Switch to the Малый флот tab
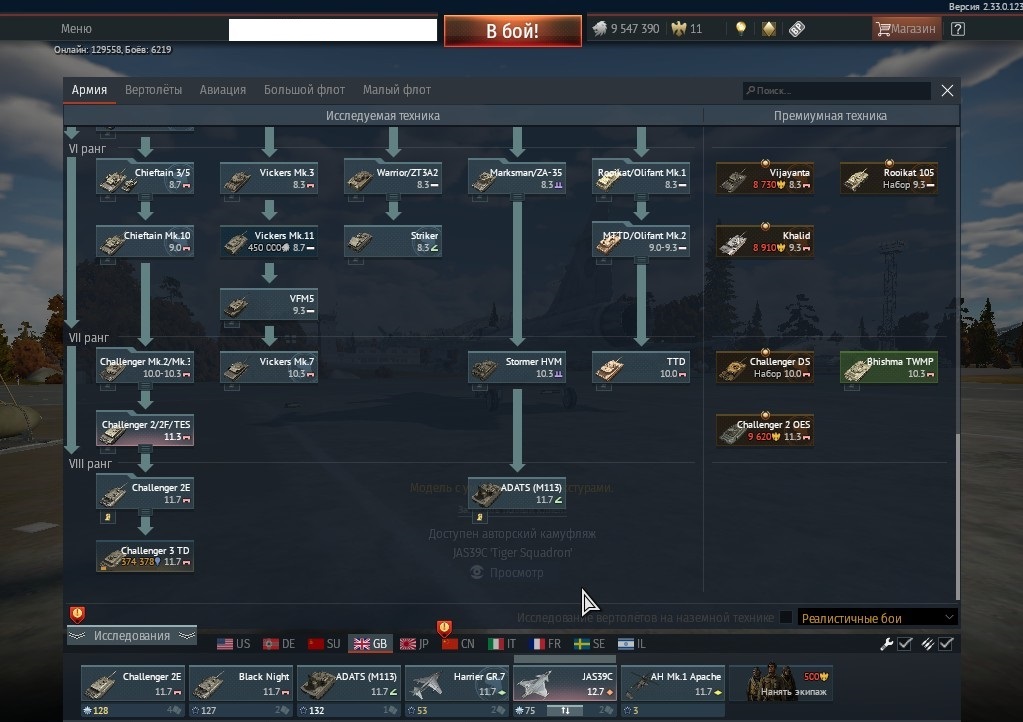The width and height of the screenshot is (1023, 722). [397, 90]
